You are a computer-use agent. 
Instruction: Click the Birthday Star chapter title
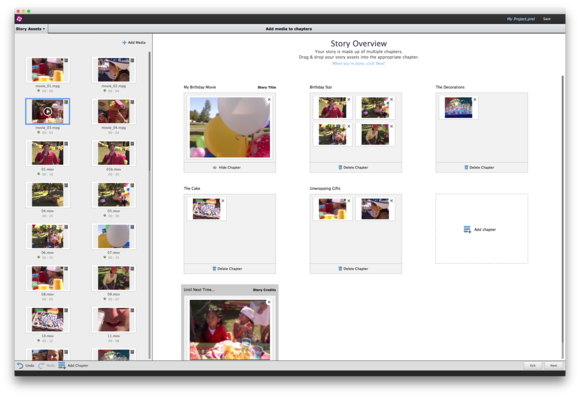pyautogui.click(x=321, y=87)
